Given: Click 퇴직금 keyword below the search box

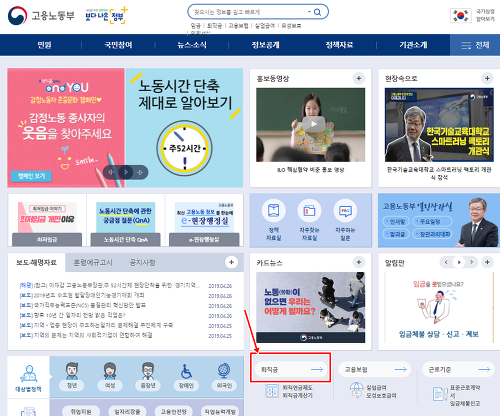Looking at the screenshot, I should (x=214, y=26).
